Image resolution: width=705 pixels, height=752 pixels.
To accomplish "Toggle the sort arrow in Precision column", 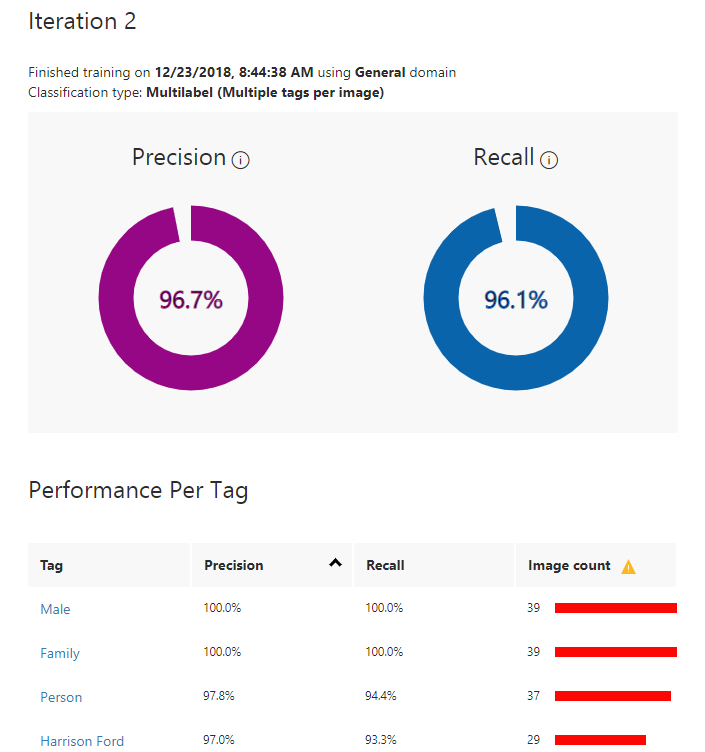I will pyautogui.click(x=335, y=564).
